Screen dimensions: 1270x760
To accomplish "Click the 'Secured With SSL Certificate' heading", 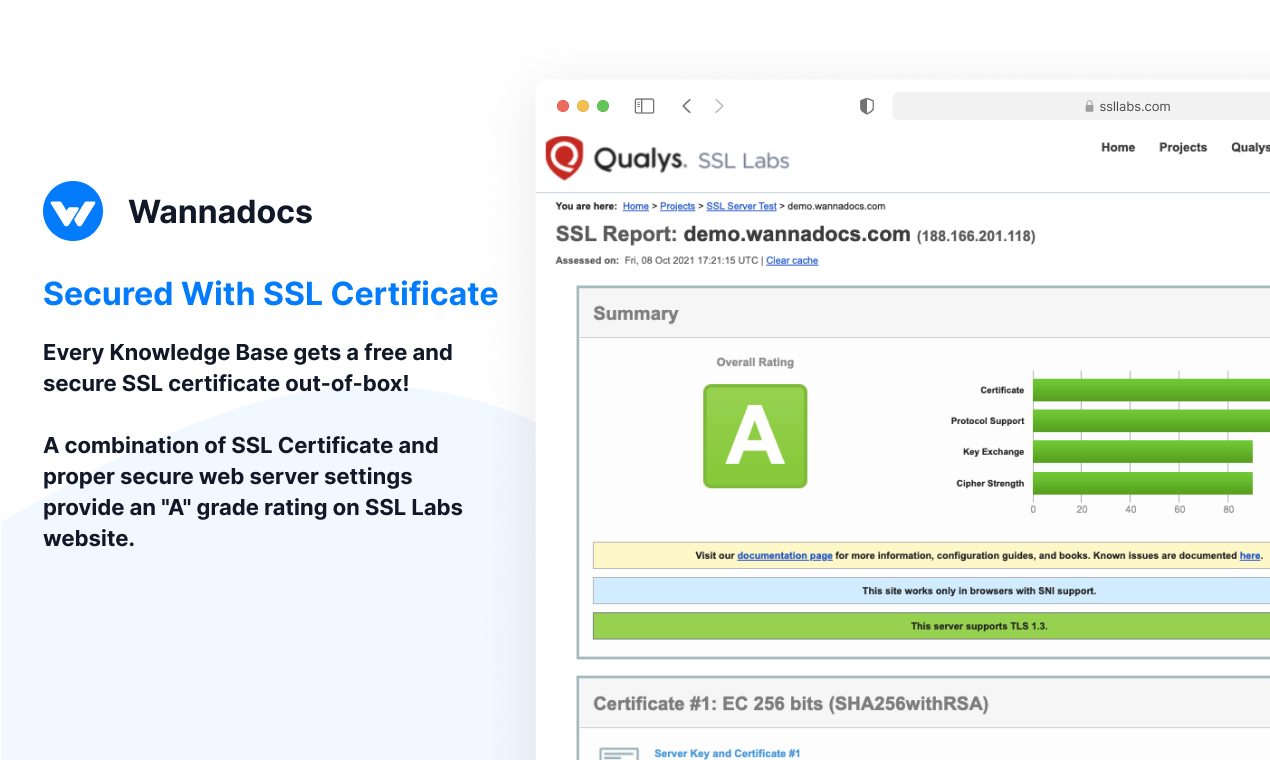I will pyautogui.click(x=271, y=294).
